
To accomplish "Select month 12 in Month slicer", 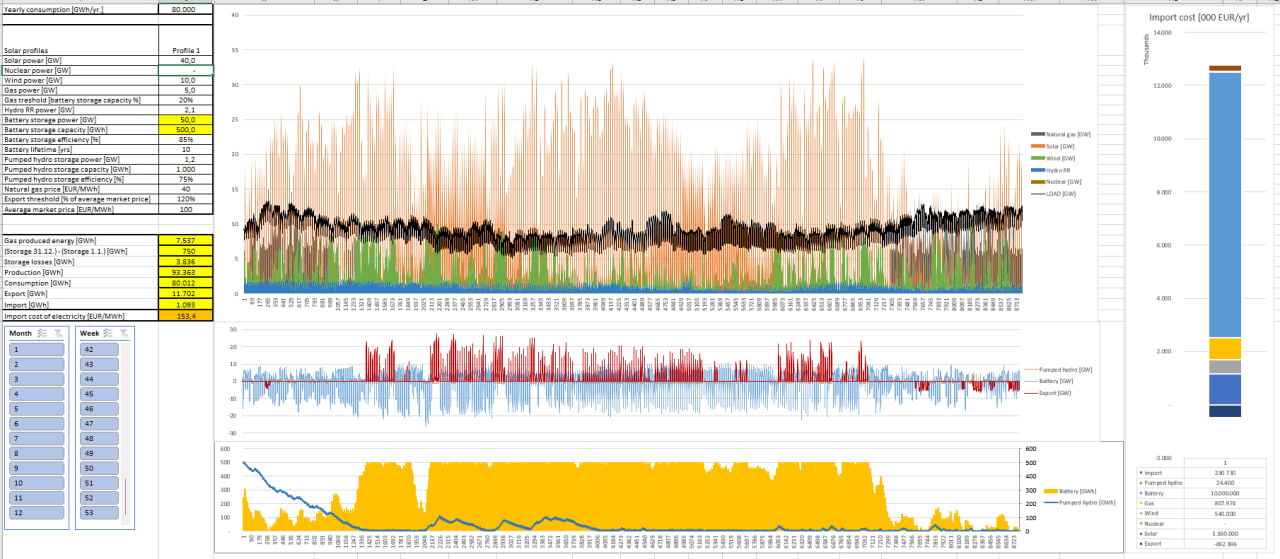I will click(x=36, y=512).
